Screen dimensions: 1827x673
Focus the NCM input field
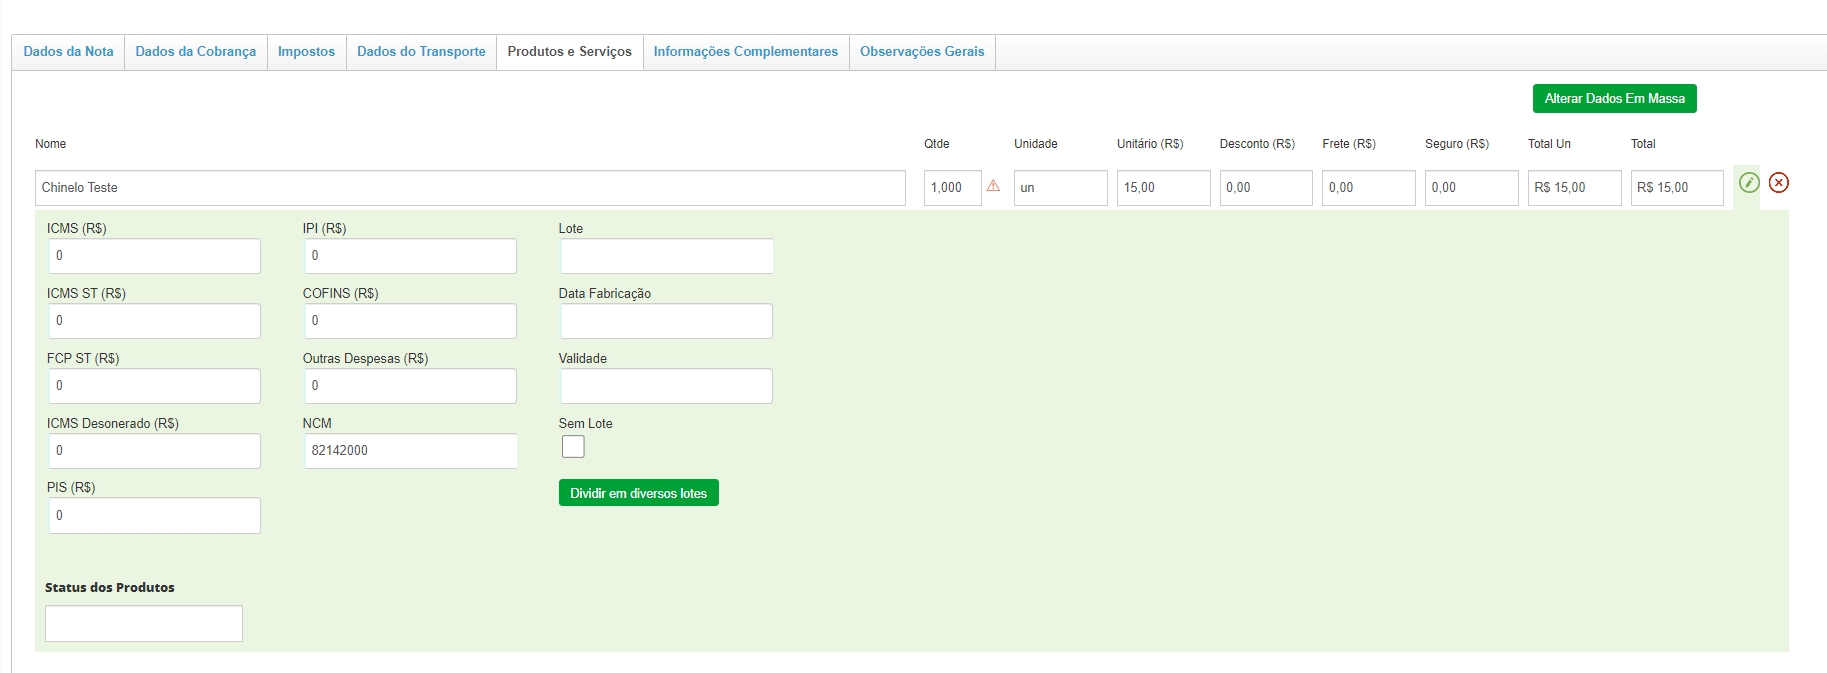[x=410, y=451]
